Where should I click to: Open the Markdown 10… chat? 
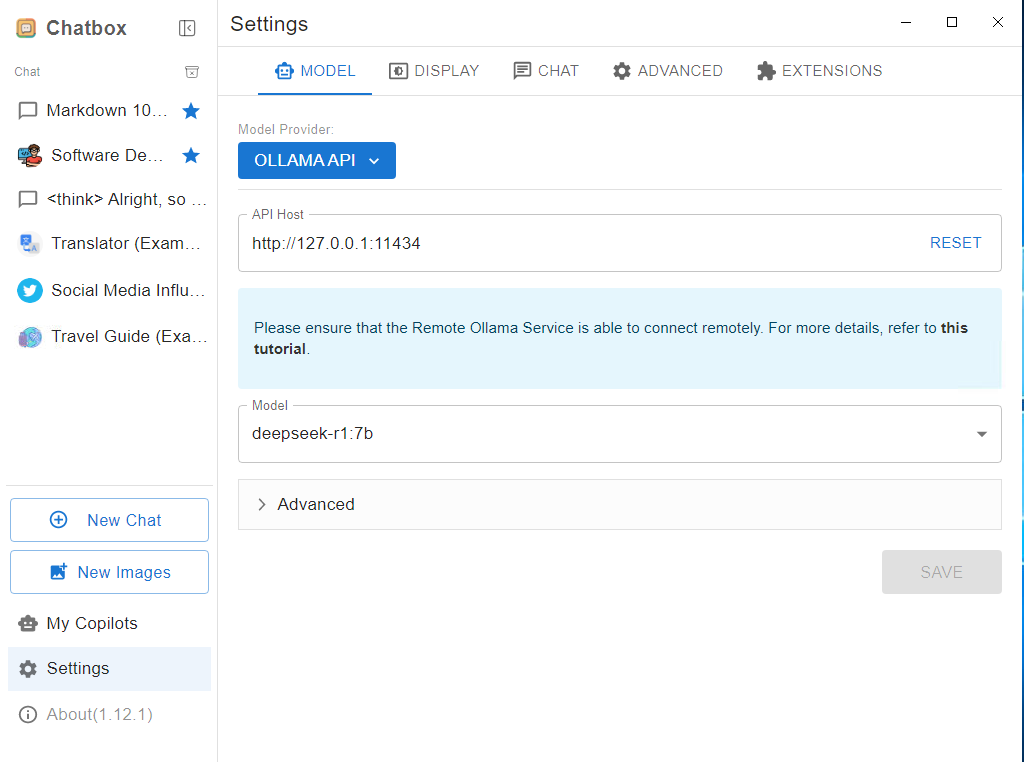[110, 111]
